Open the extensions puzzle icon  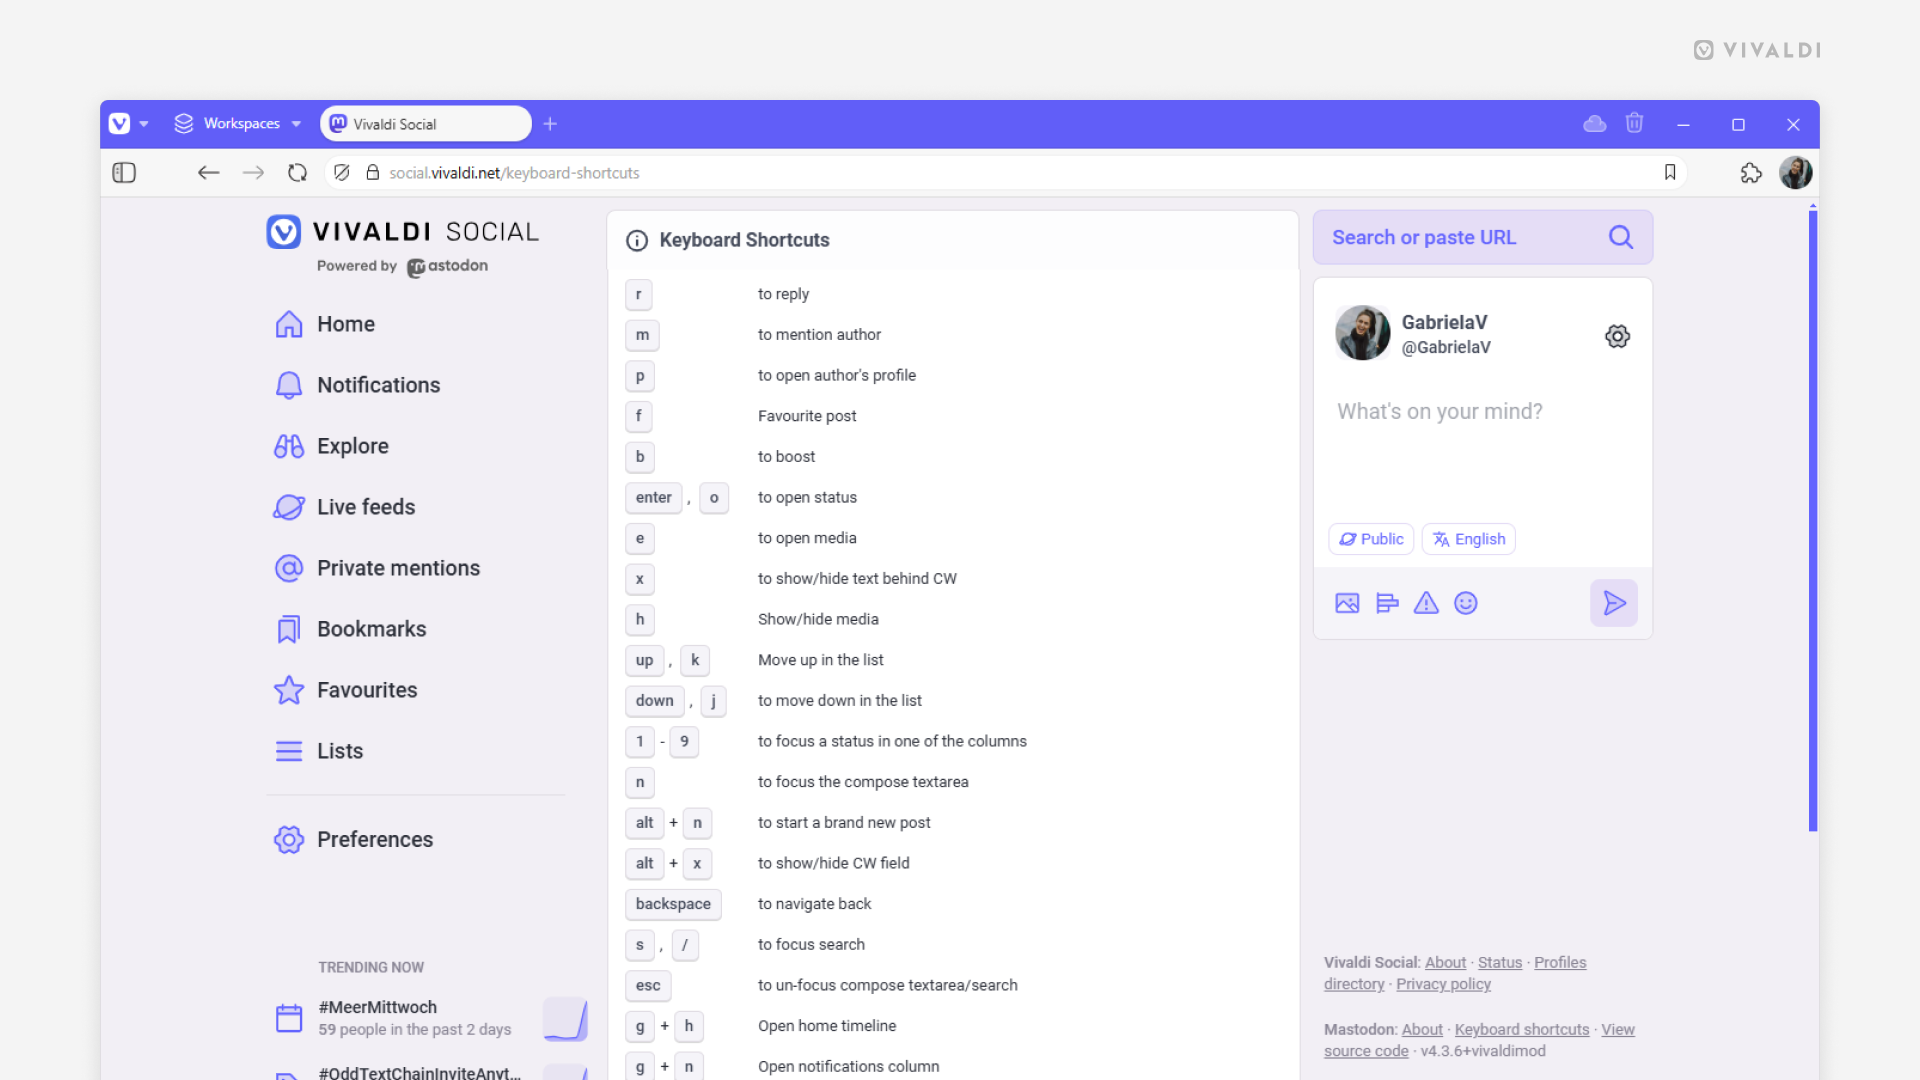(1751, 173)
